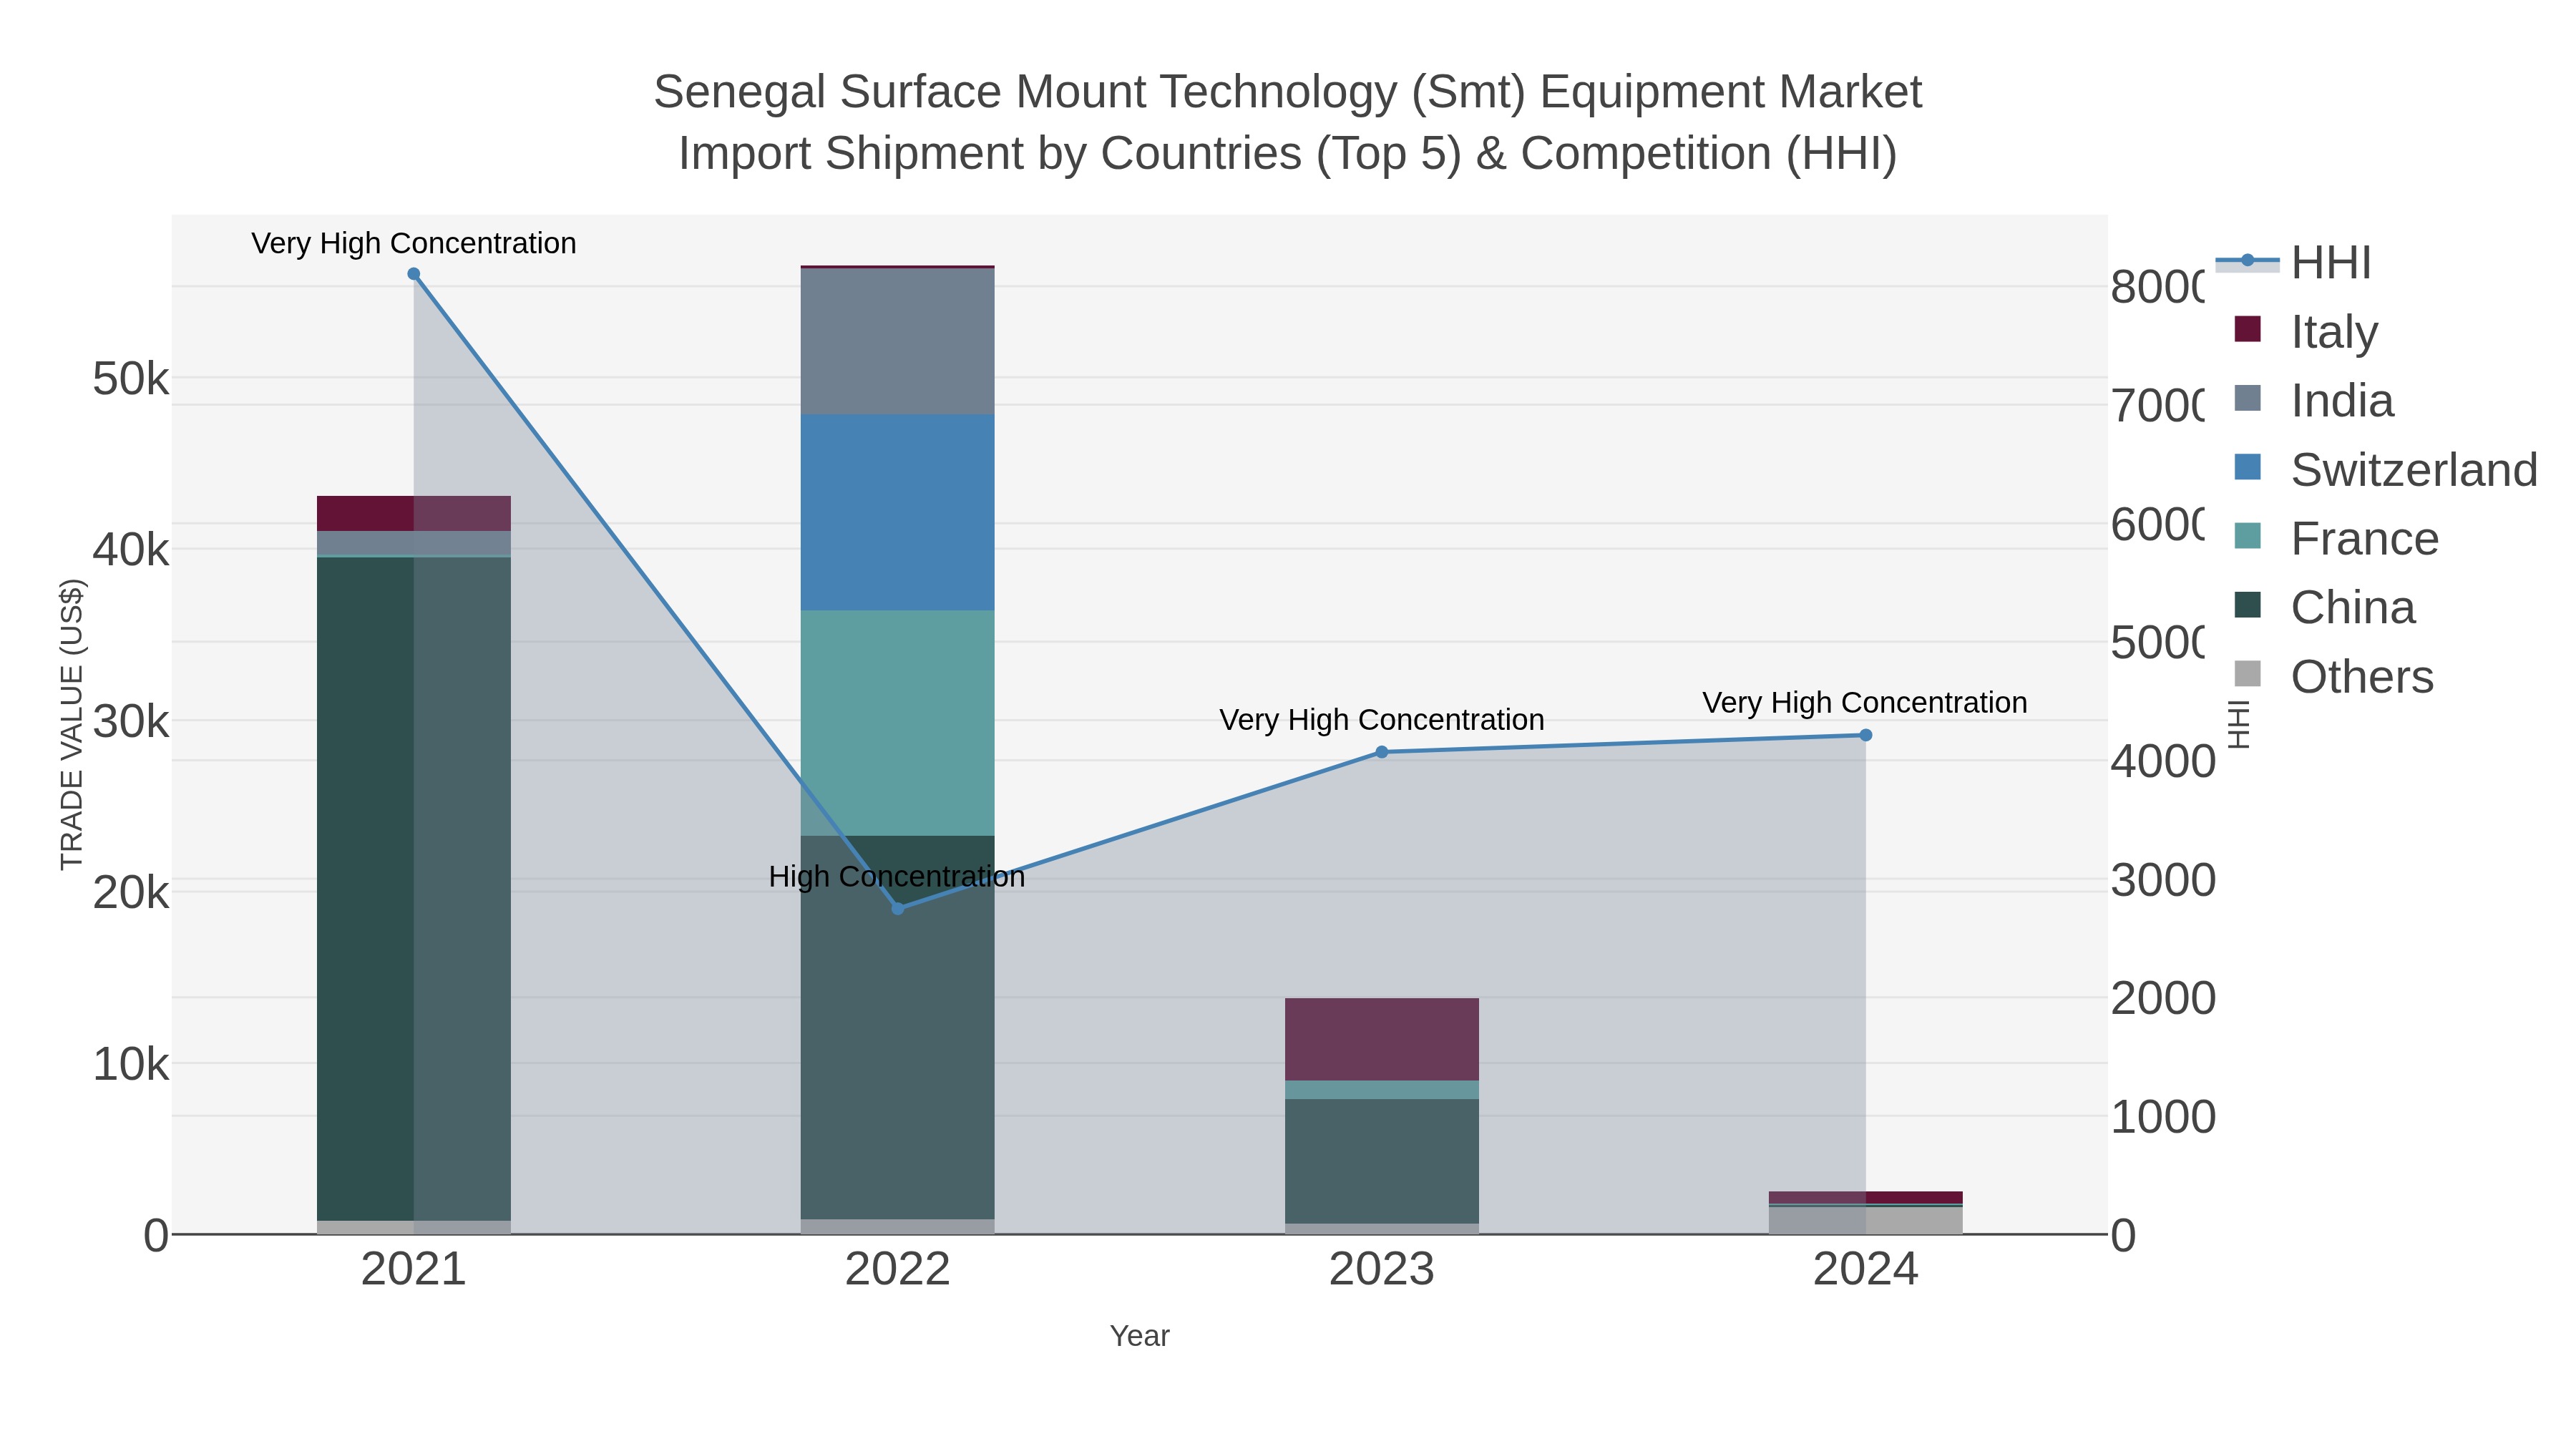Click the 2021 x-axis label
The image size is (2576, 1449).
414,1270
